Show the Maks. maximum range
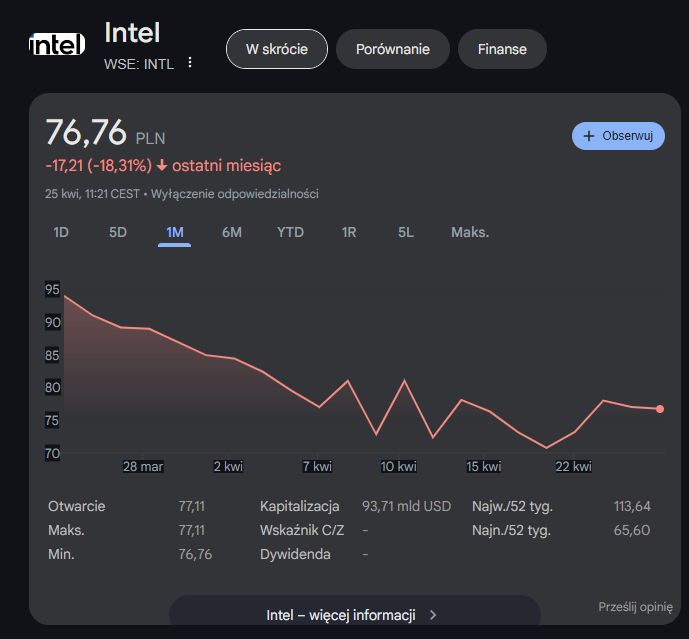 pos(470,232)
